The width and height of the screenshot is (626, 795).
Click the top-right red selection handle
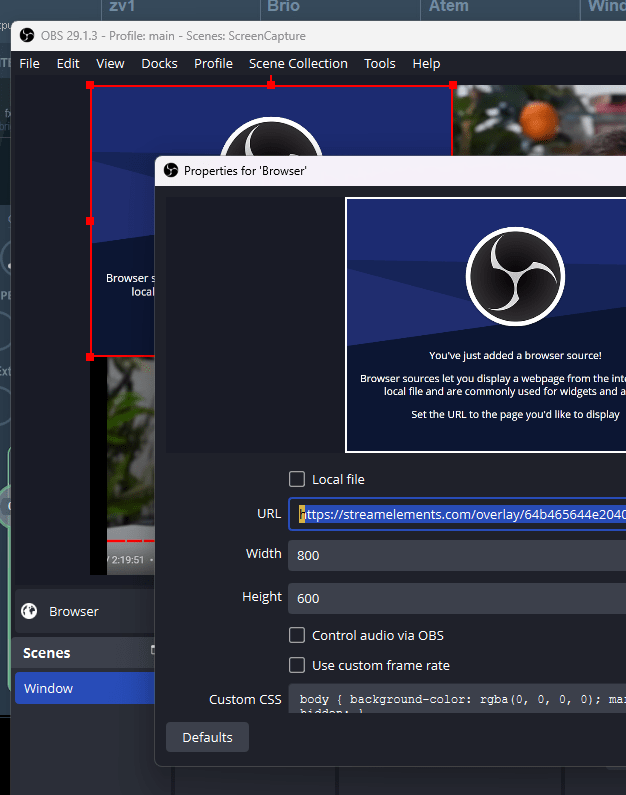coord(453,85)
